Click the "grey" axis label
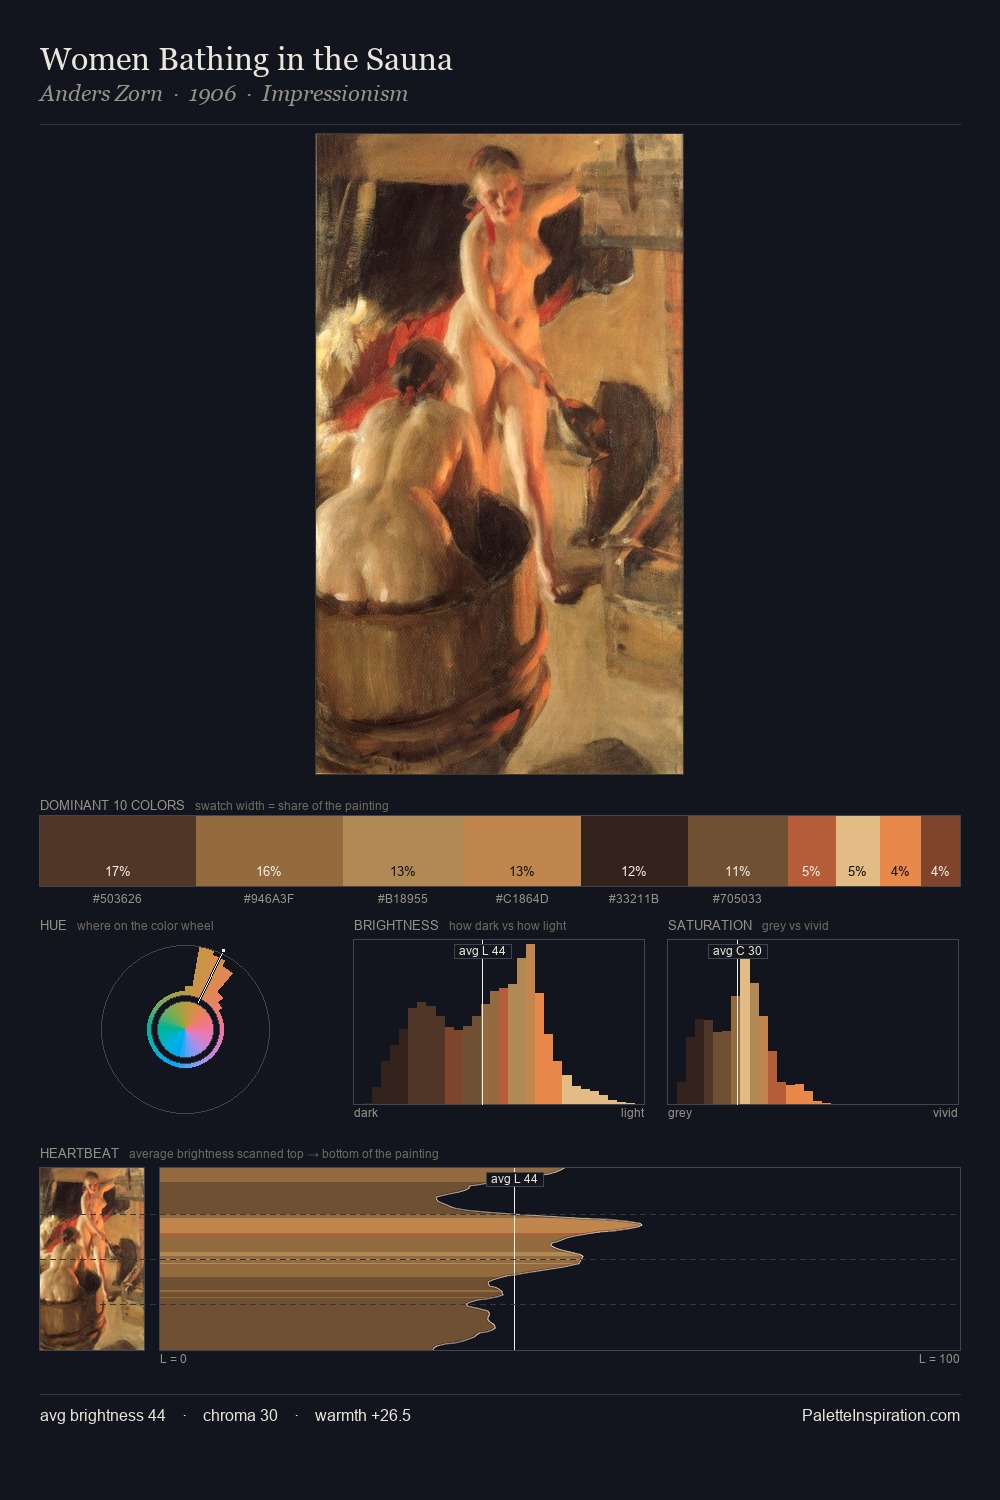 click(x=680, y=1113)
